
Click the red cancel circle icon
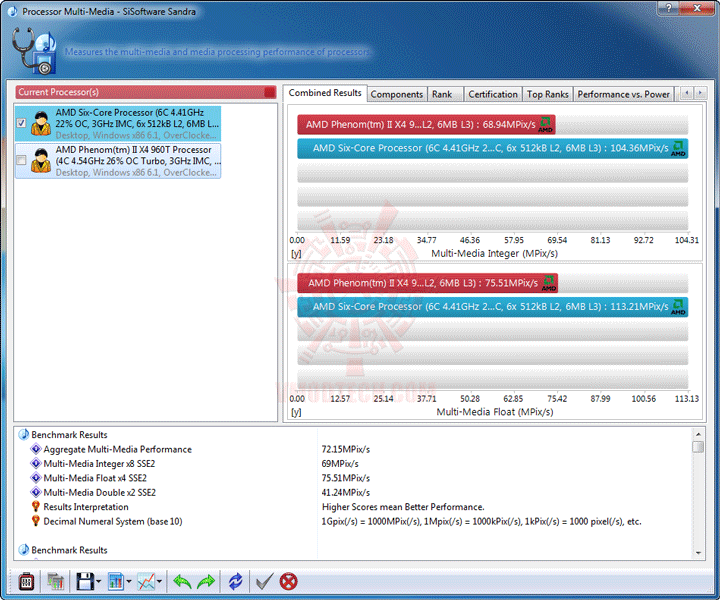[288, 582]
